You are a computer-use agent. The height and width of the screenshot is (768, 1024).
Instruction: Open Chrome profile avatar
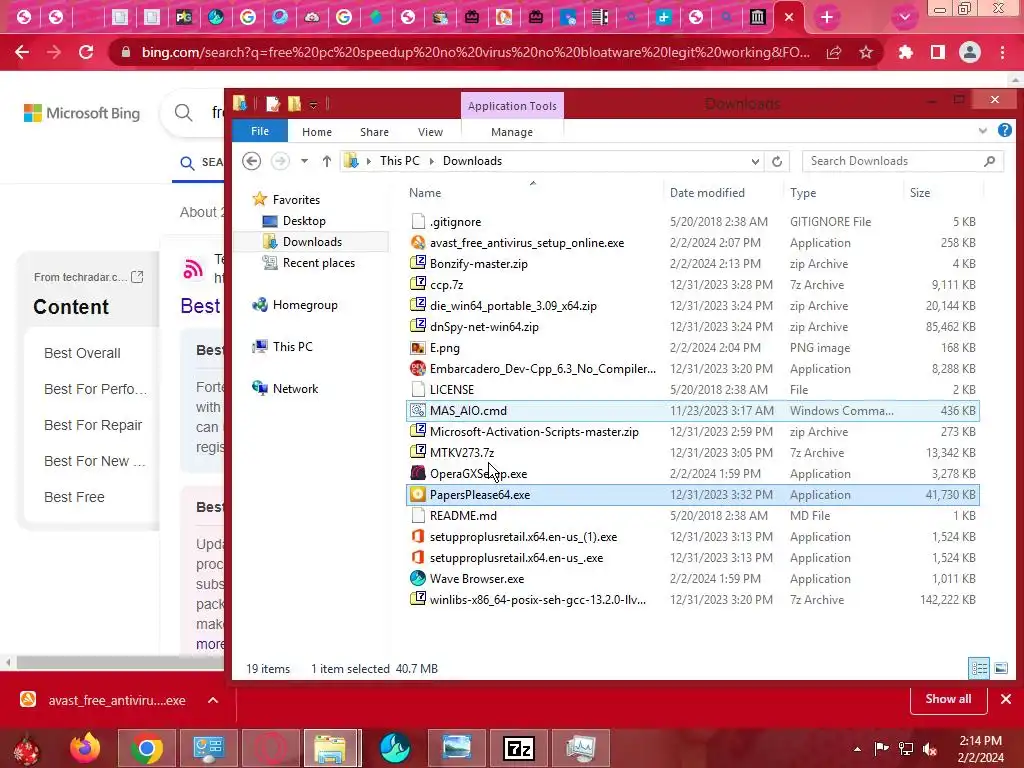[x=970, y=52]
